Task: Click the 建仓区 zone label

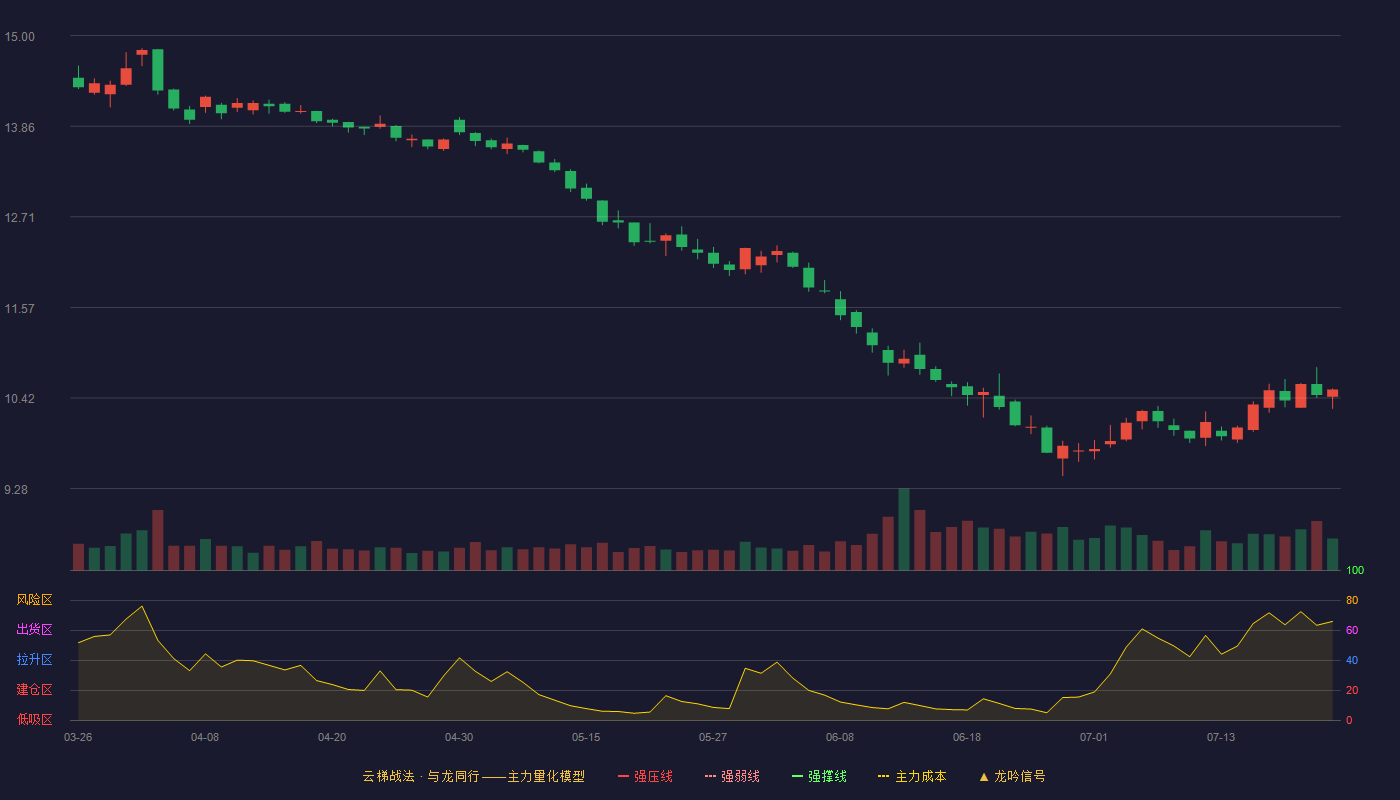Action: tap(34, 690)
